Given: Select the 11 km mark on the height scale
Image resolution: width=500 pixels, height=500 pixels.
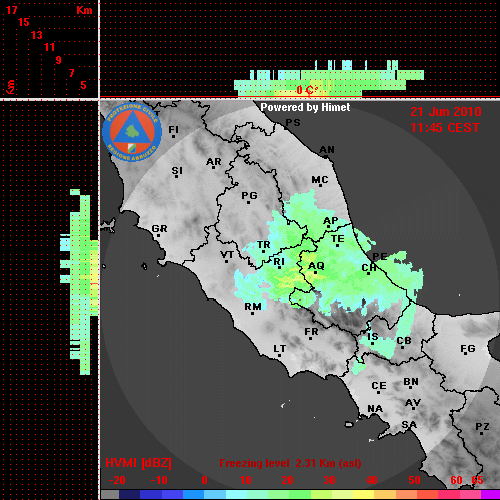Looking at the screenshot, I should pyautogui.click(x=49, y=47).
